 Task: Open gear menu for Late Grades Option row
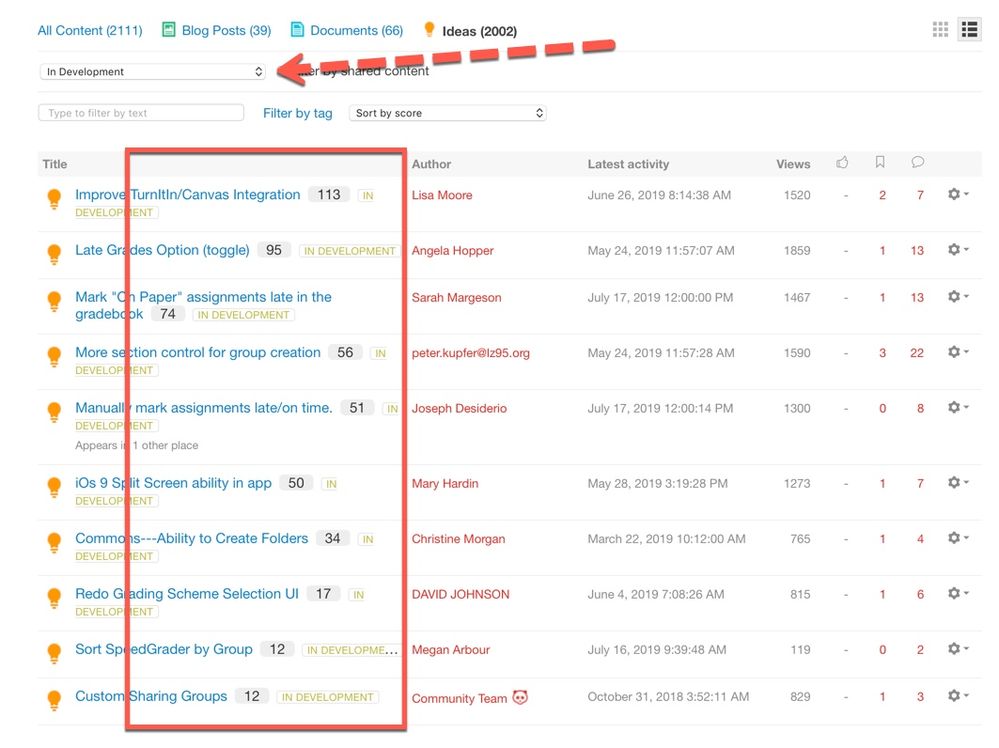(x=957, y=250)
